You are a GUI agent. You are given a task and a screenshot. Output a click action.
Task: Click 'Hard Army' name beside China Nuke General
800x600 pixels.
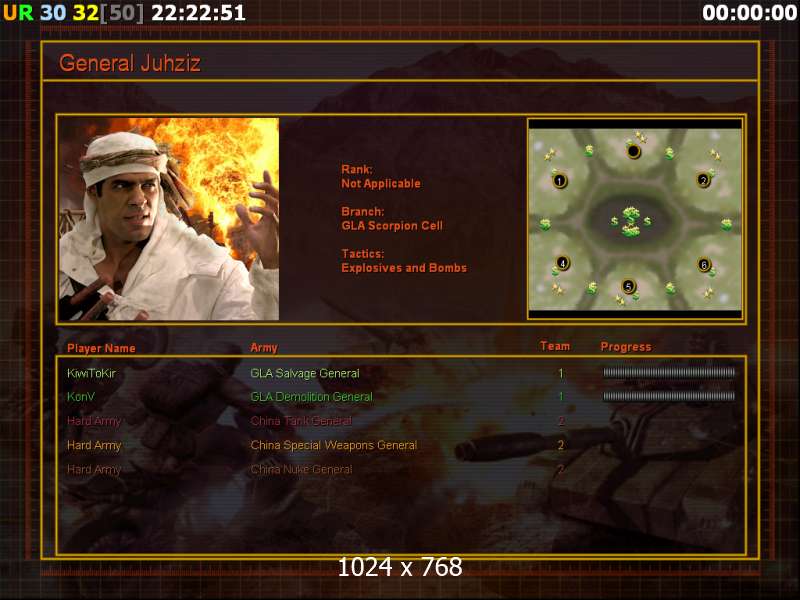point(94,470)
